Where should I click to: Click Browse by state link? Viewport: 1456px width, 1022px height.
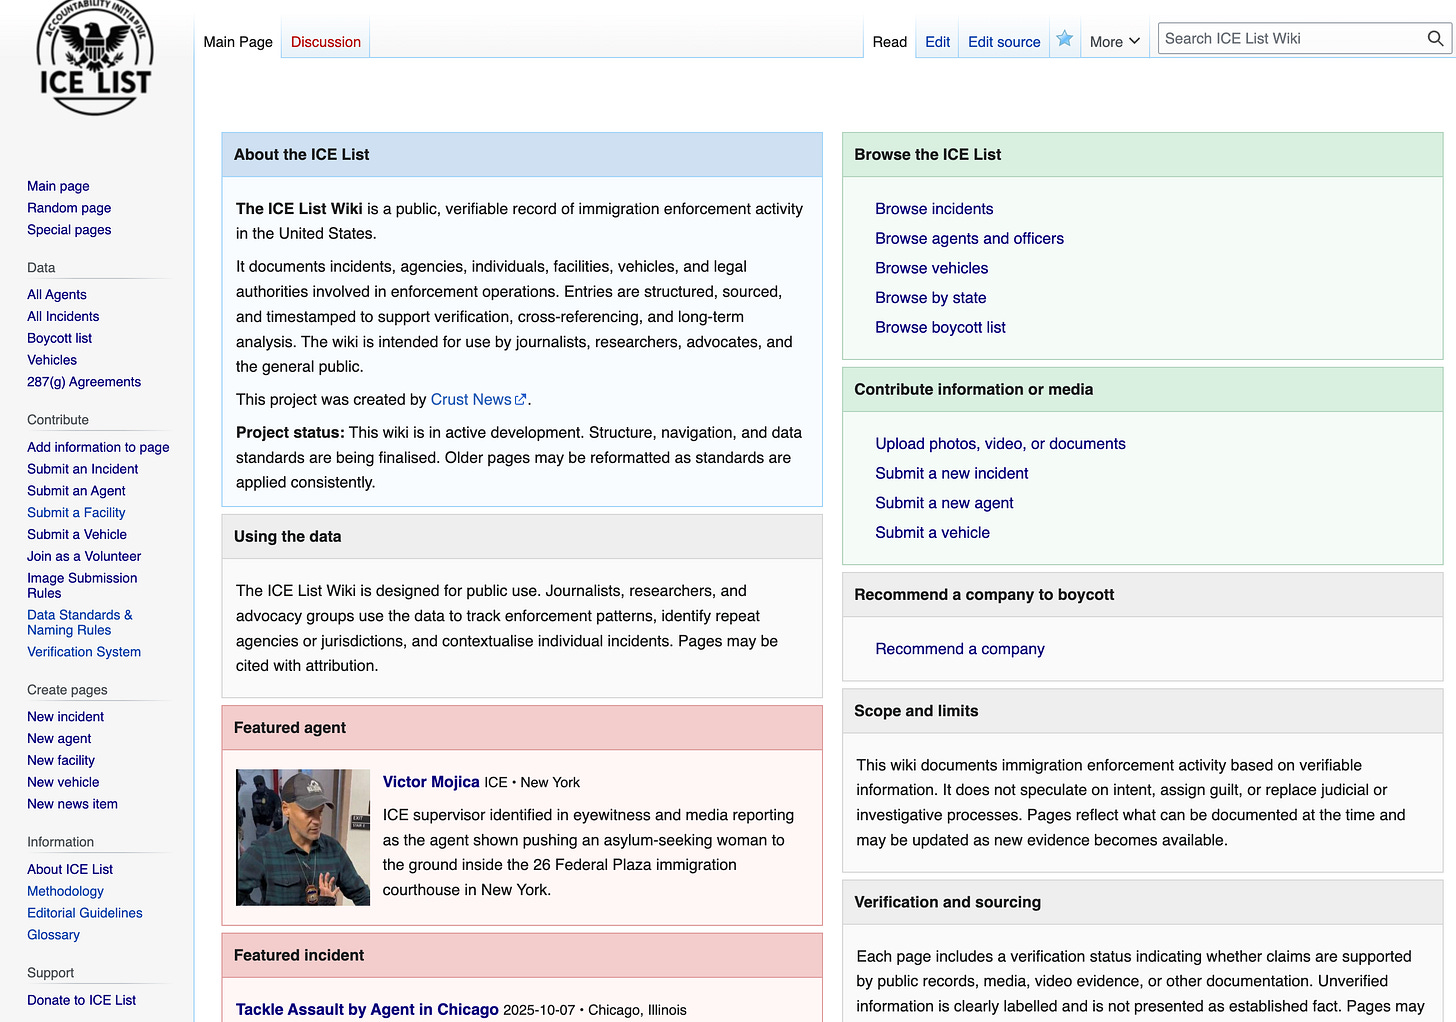(x=930, y=298)
